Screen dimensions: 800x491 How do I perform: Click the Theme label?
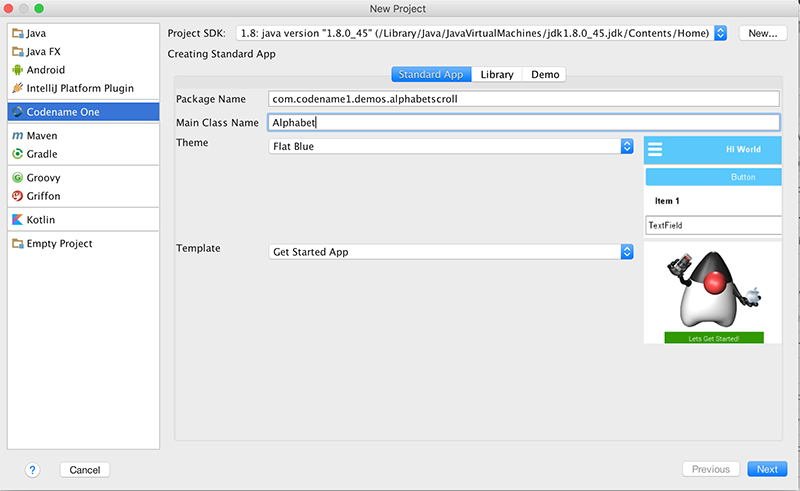point(192,142)
